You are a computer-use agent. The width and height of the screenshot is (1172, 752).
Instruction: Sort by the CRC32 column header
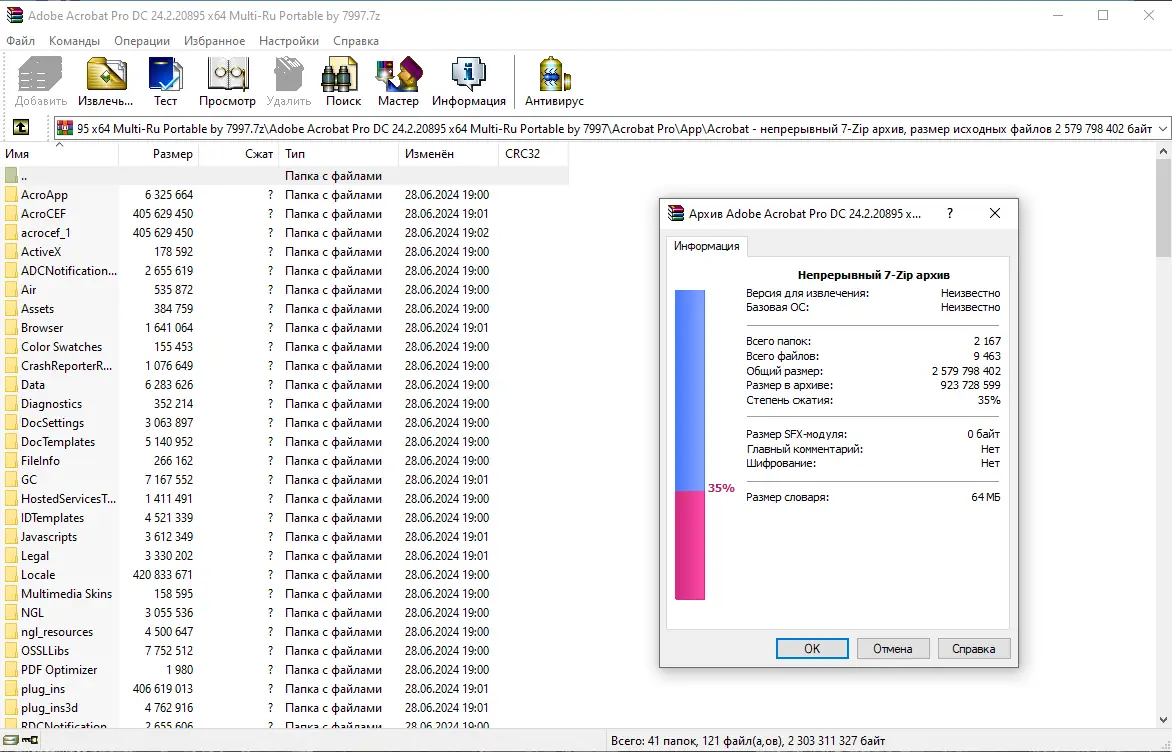tap(533, 153)
